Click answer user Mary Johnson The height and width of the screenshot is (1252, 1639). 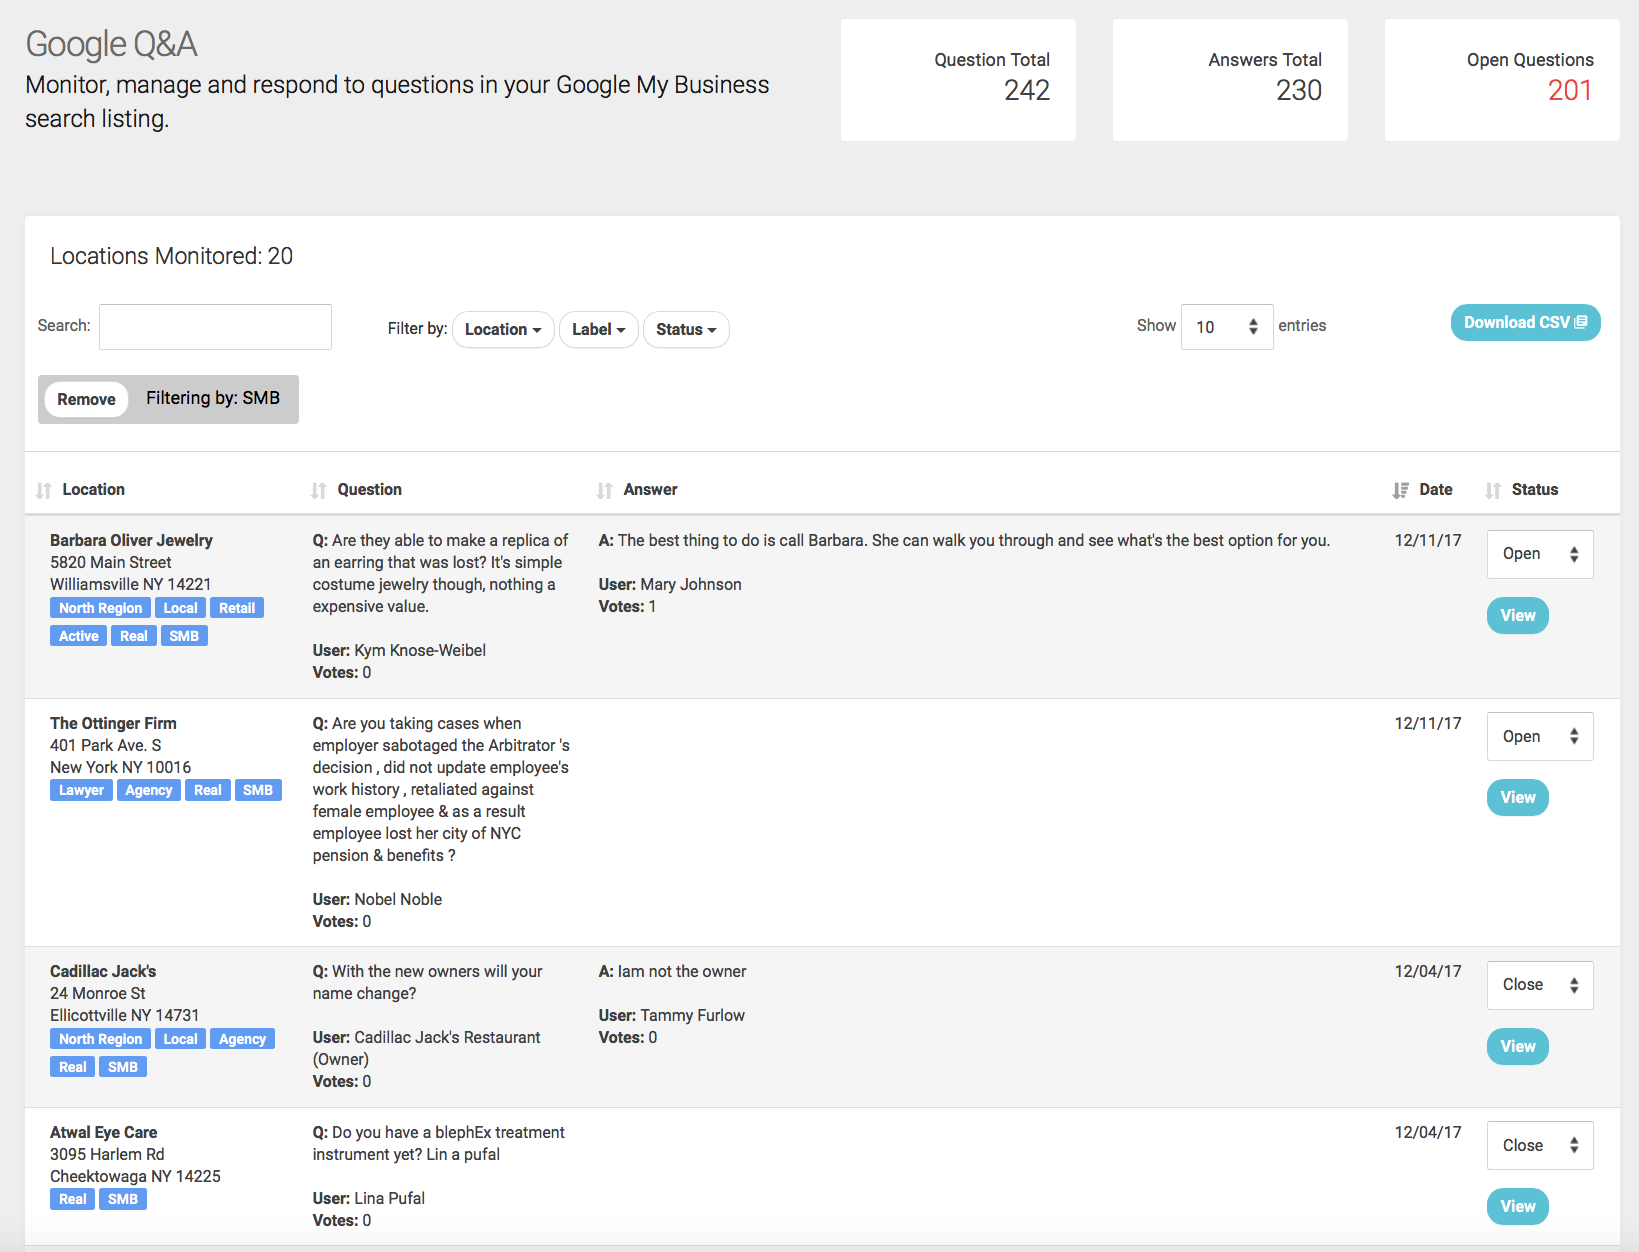tap(691, 584)
